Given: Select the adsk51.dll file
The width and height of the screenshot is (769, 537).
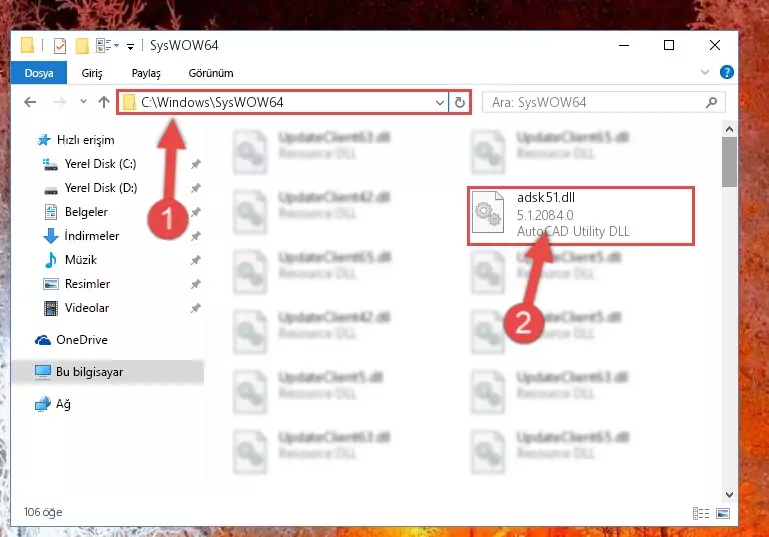Looking at the screenshot, I should click(x=581, y=216).
